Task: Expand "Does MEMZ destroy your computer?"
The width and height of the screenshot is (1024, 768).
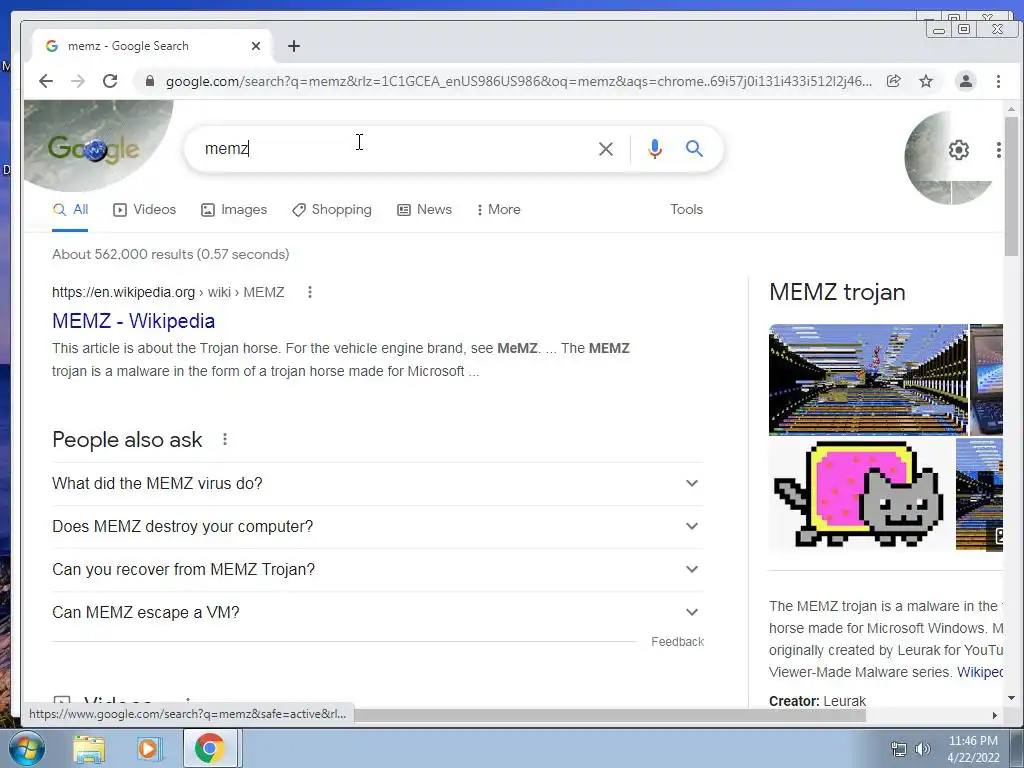Action: (377, 526)
